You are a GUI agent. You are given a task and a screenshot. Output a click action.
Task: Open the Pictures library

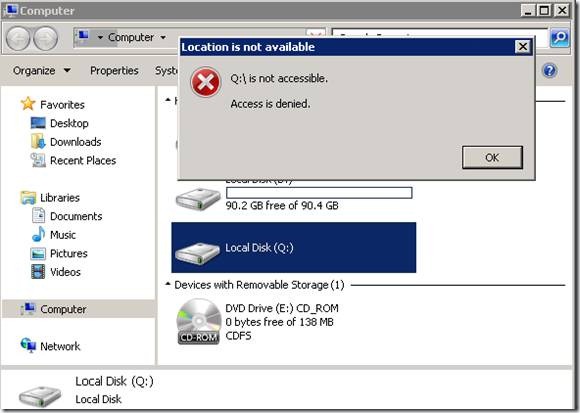69,253
